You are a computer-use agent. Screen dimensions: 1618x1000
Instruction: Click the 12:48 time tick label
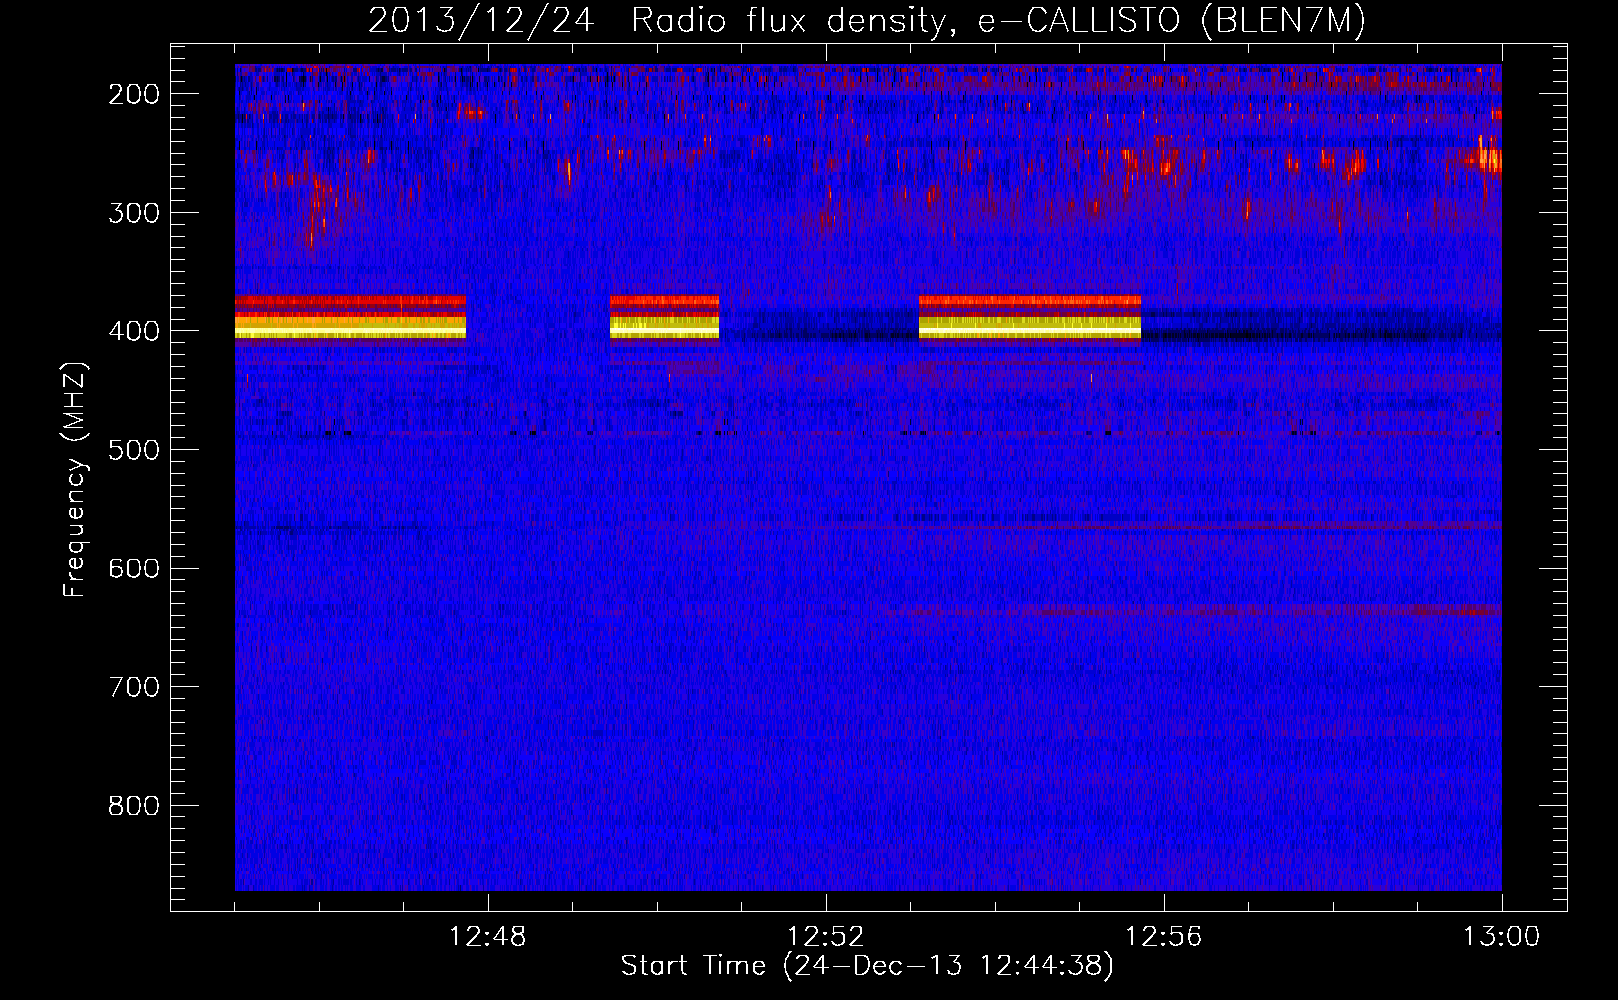tap(488, 937)
